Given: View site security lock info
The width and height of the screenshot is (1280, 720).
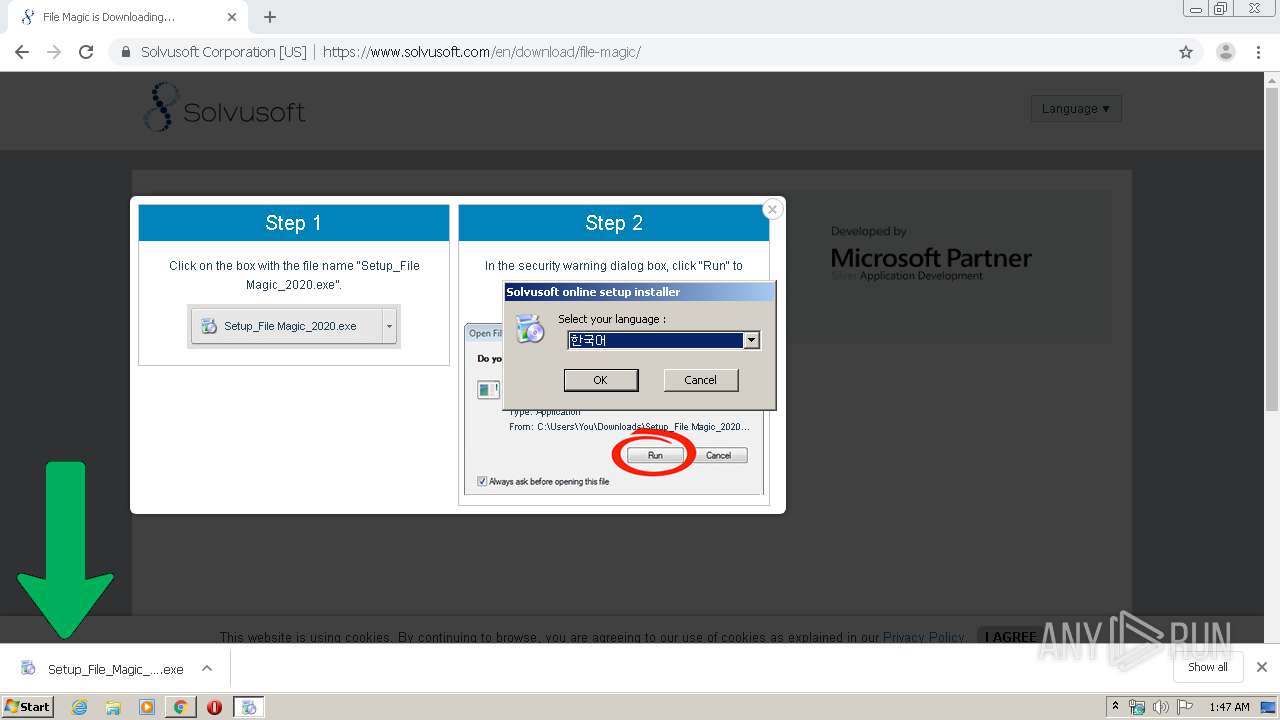Looking at the screenshot, I should click(126, 52).
